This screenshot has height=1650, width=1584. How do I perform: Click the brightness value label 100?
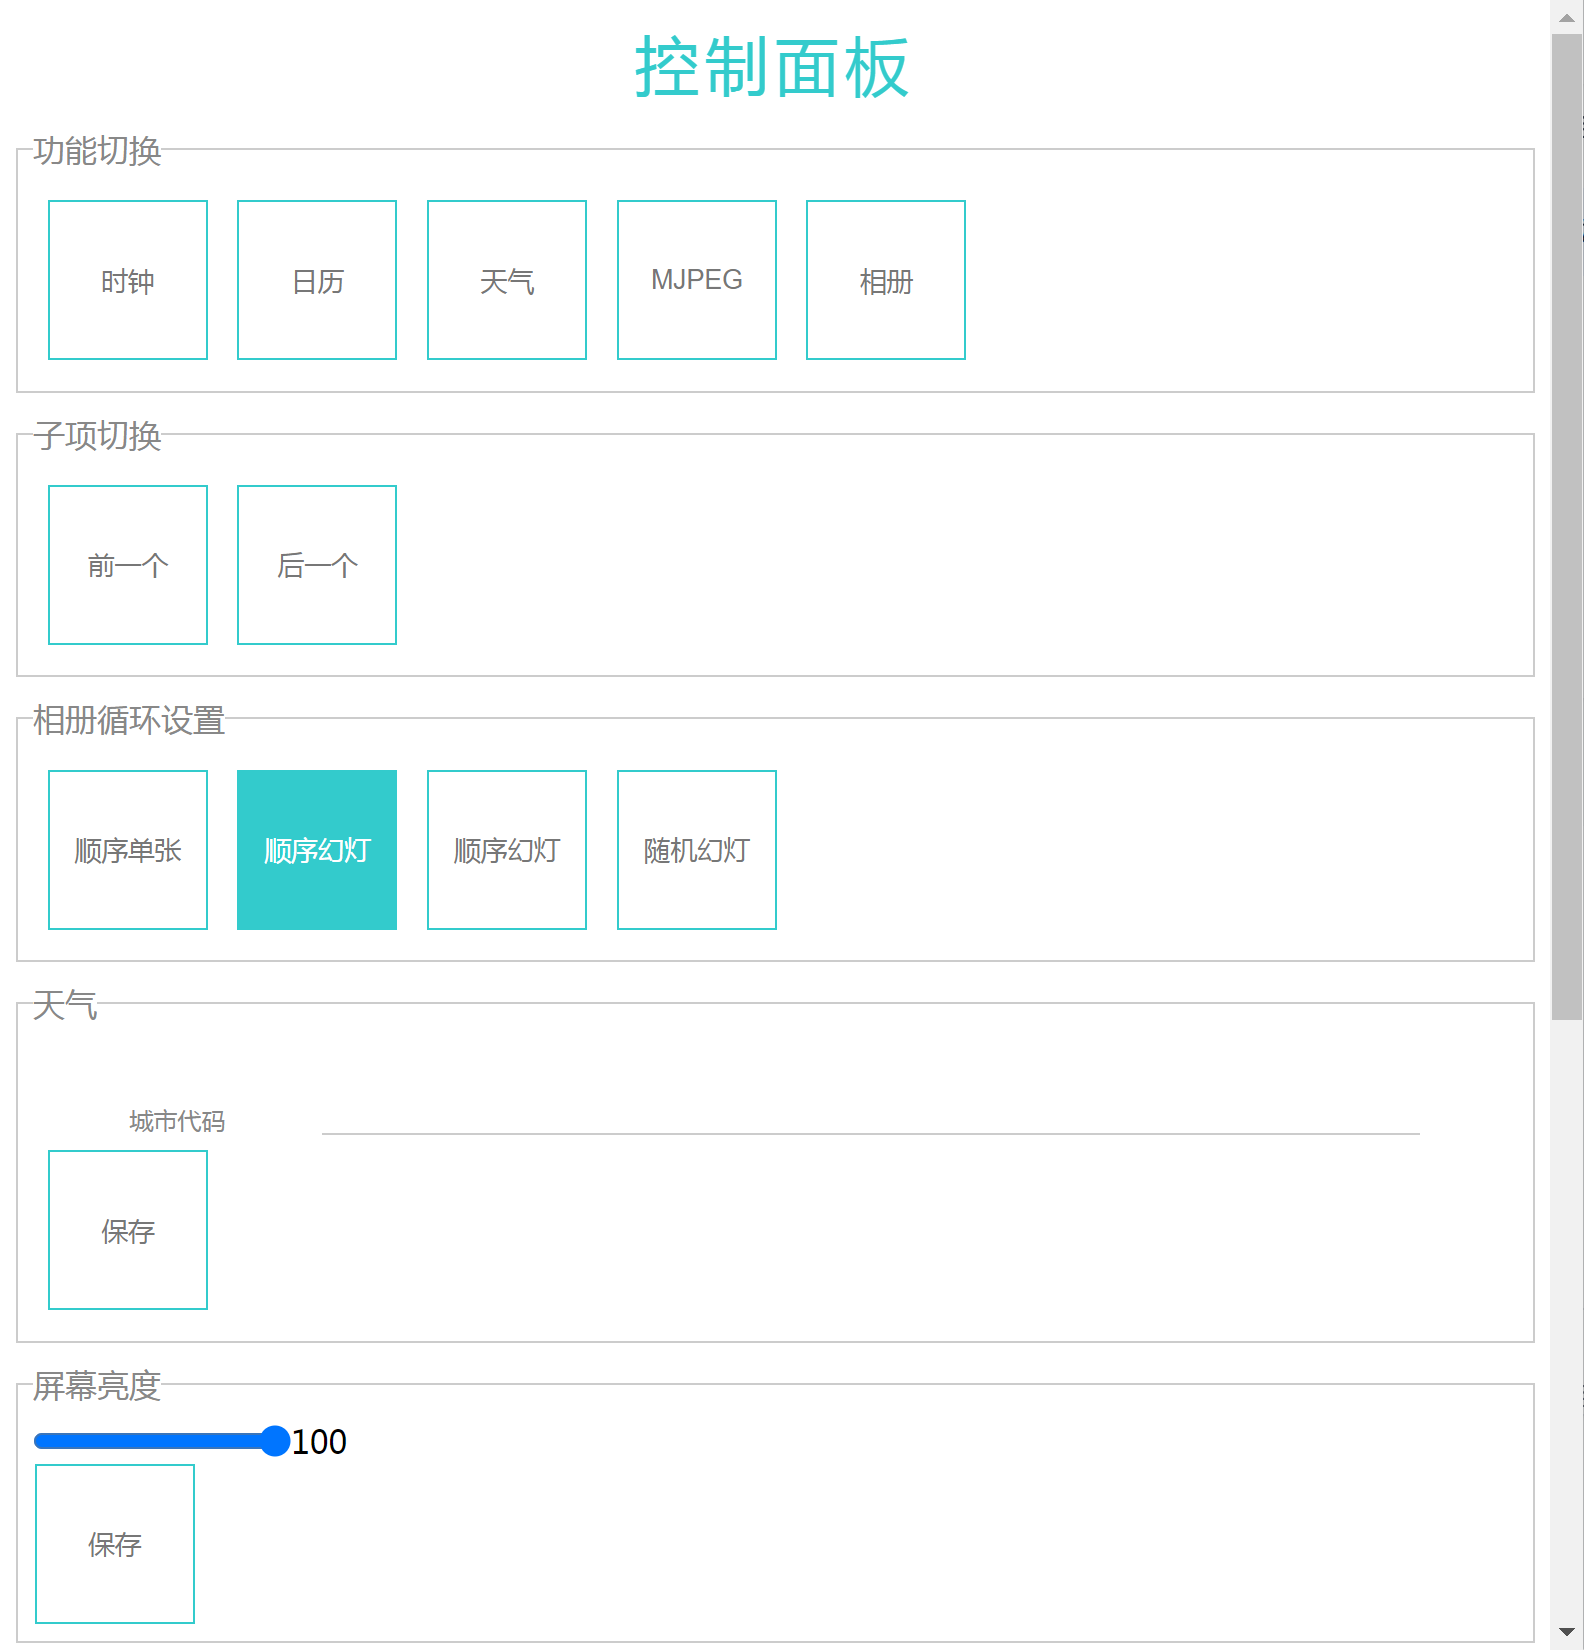coord(318,1441)
